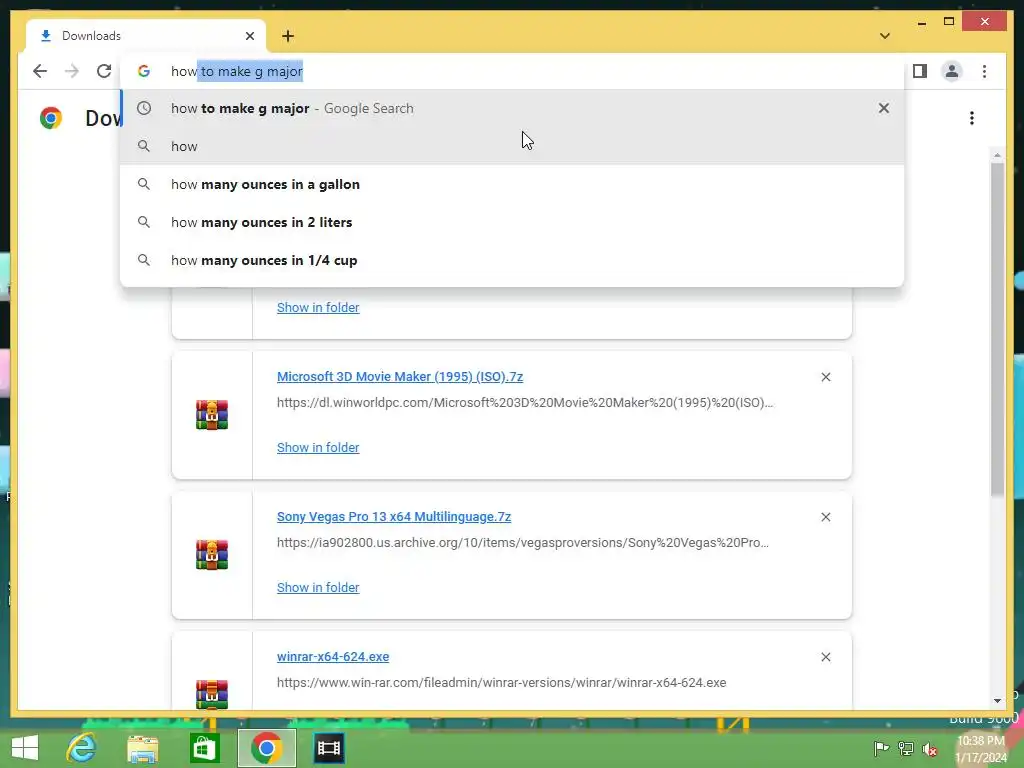Click the dl.winworldpc.com source URL text

525,402
